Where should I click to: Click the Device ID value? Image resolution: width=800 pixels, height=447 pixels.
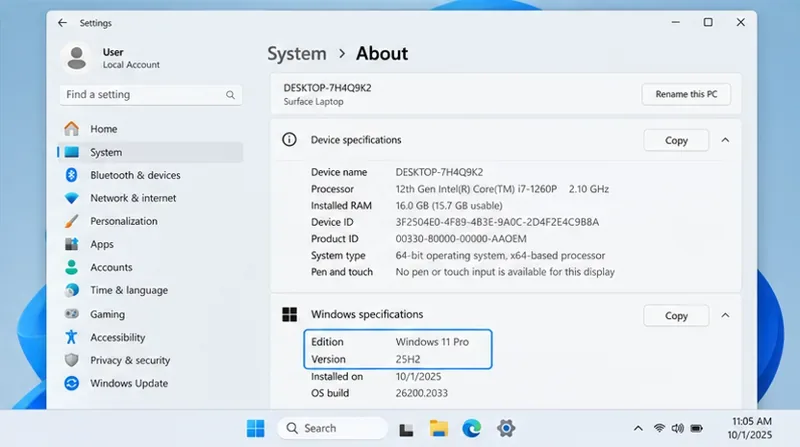[x=497, y=222]
